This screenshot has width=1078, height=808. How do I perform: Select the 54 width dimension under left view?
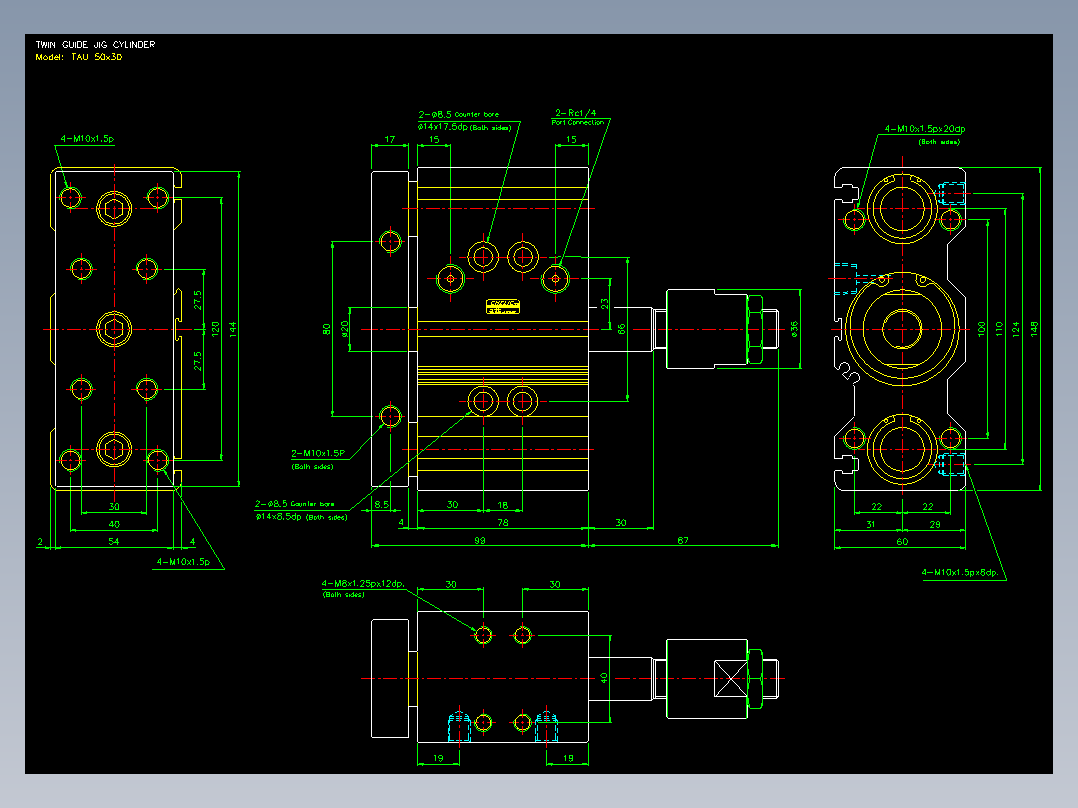(x=113, y=542)
